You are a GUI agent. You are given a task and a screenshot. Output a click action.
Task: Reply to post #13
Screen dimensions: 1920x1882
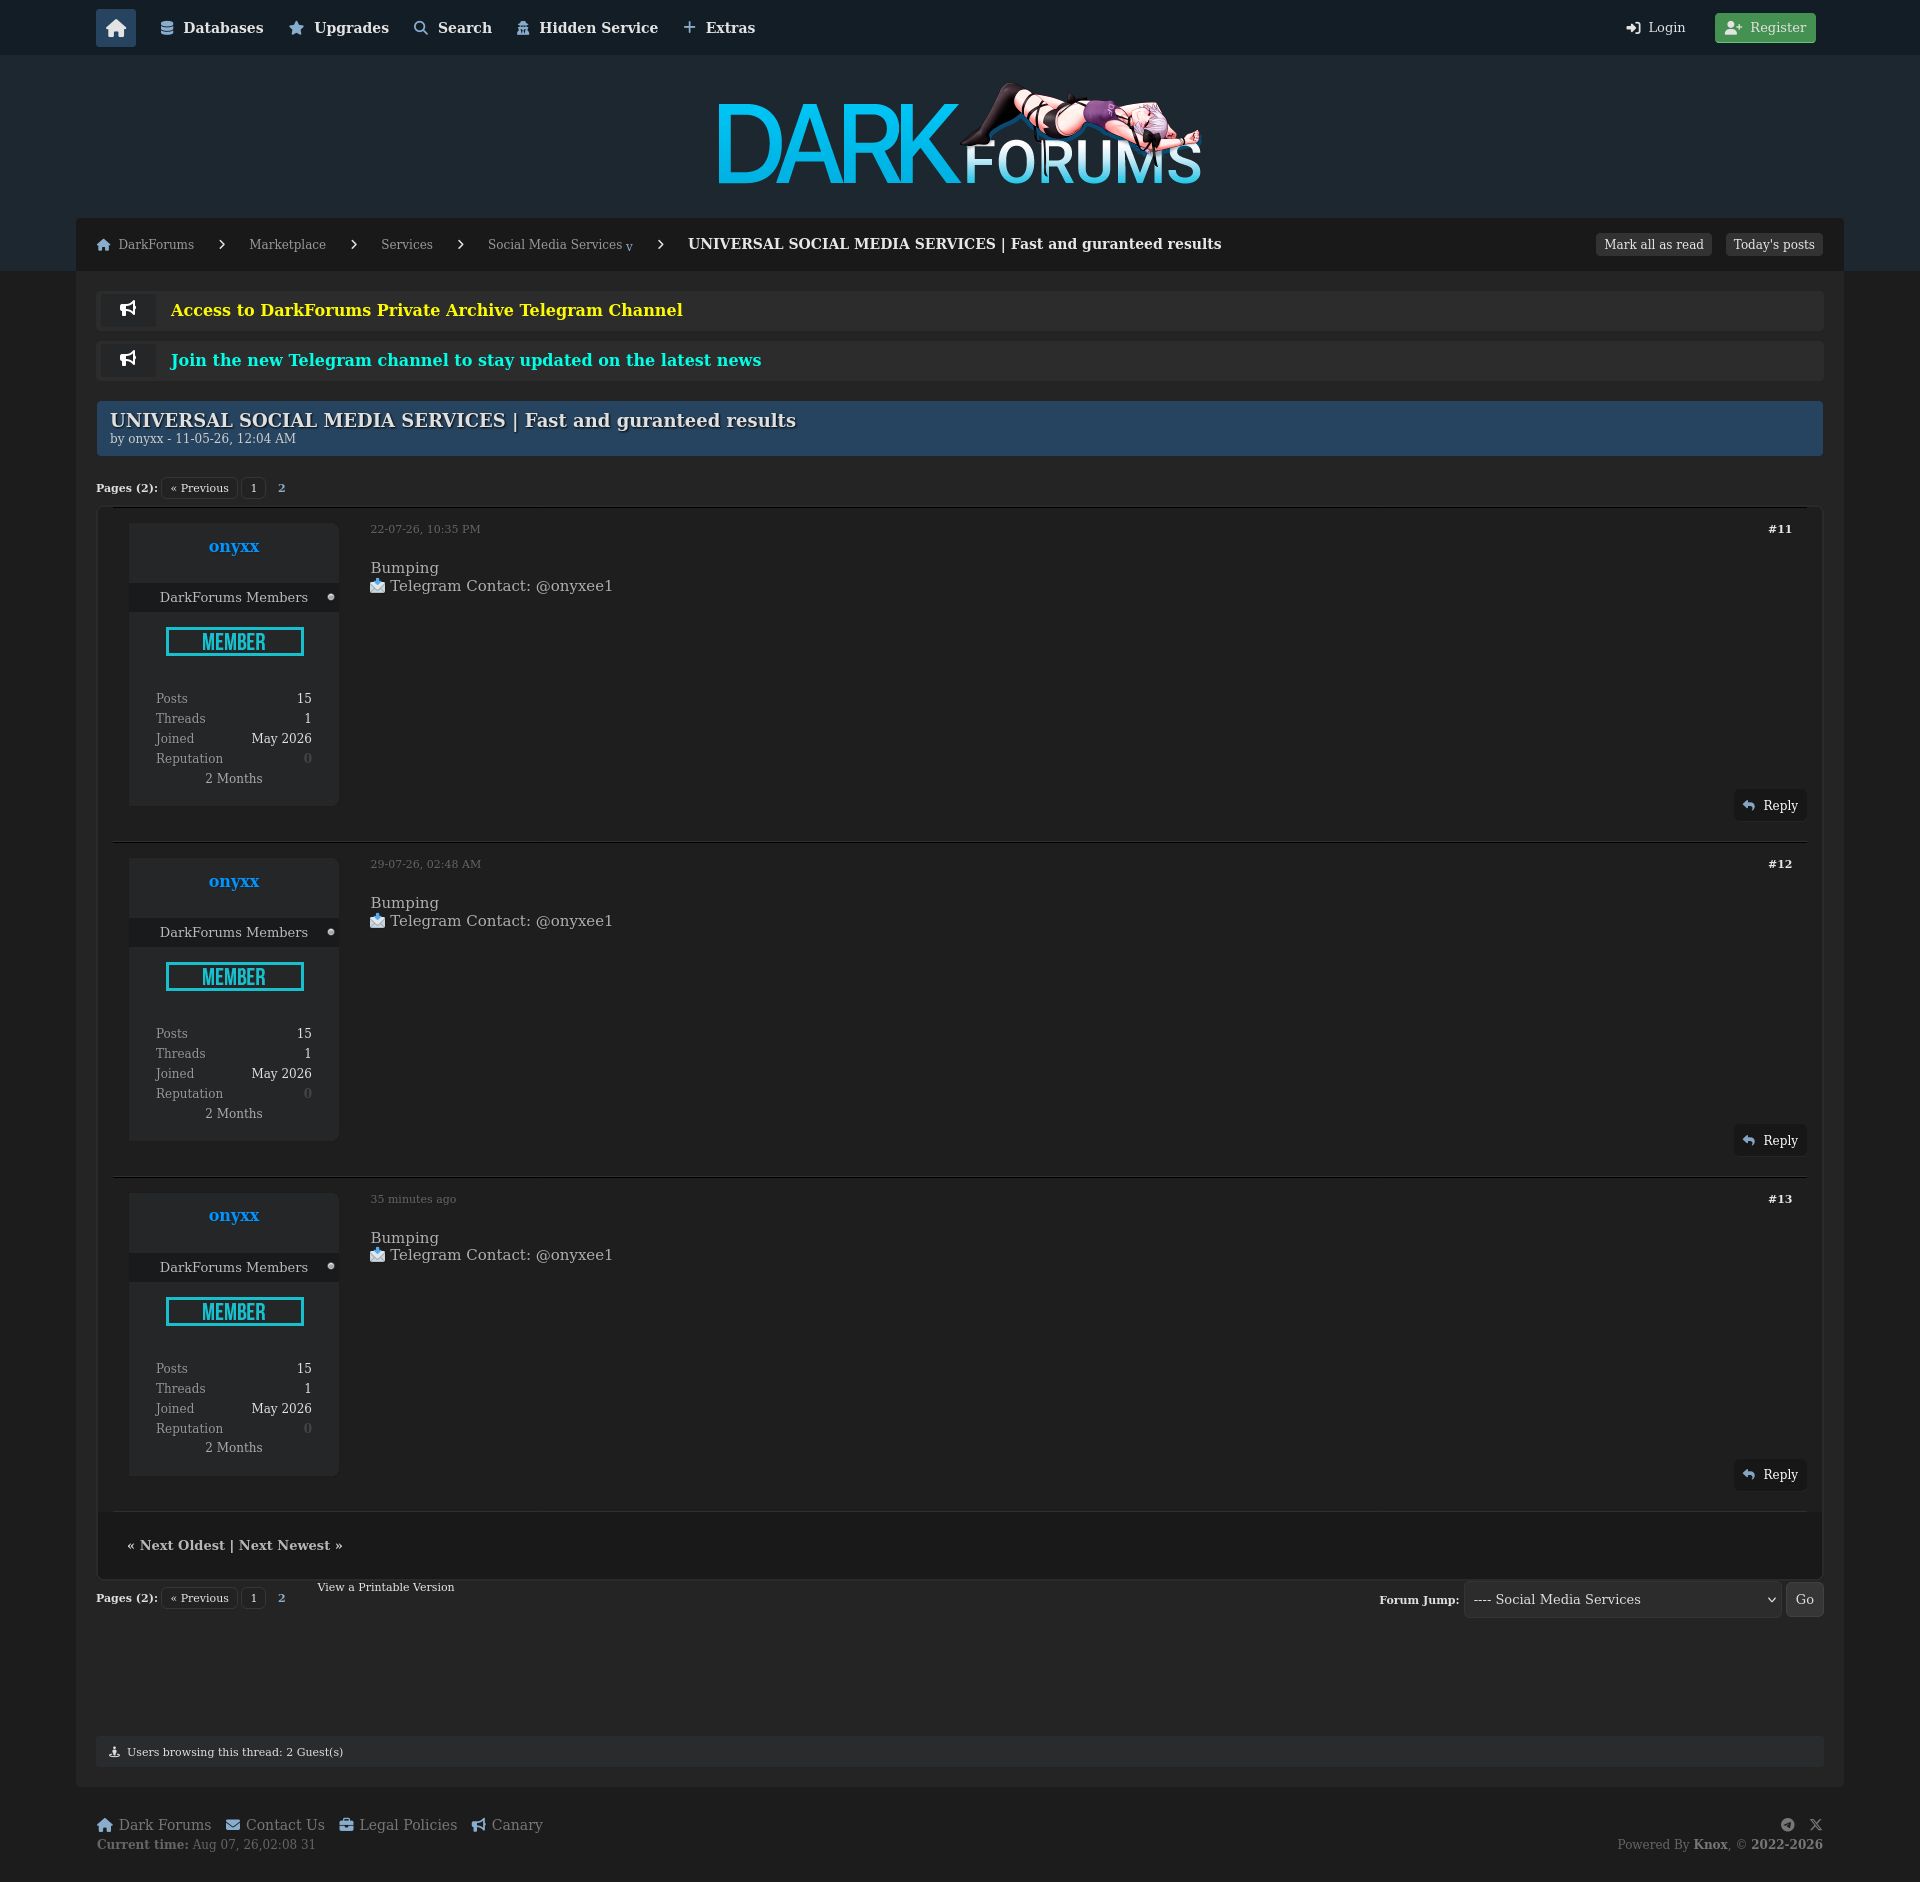1770,1475
